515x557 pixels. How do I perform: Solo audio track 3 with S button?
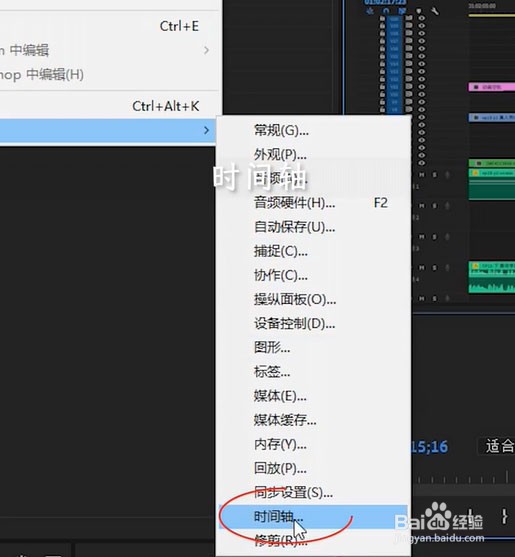pyautogui.click(x=434, y=237)
